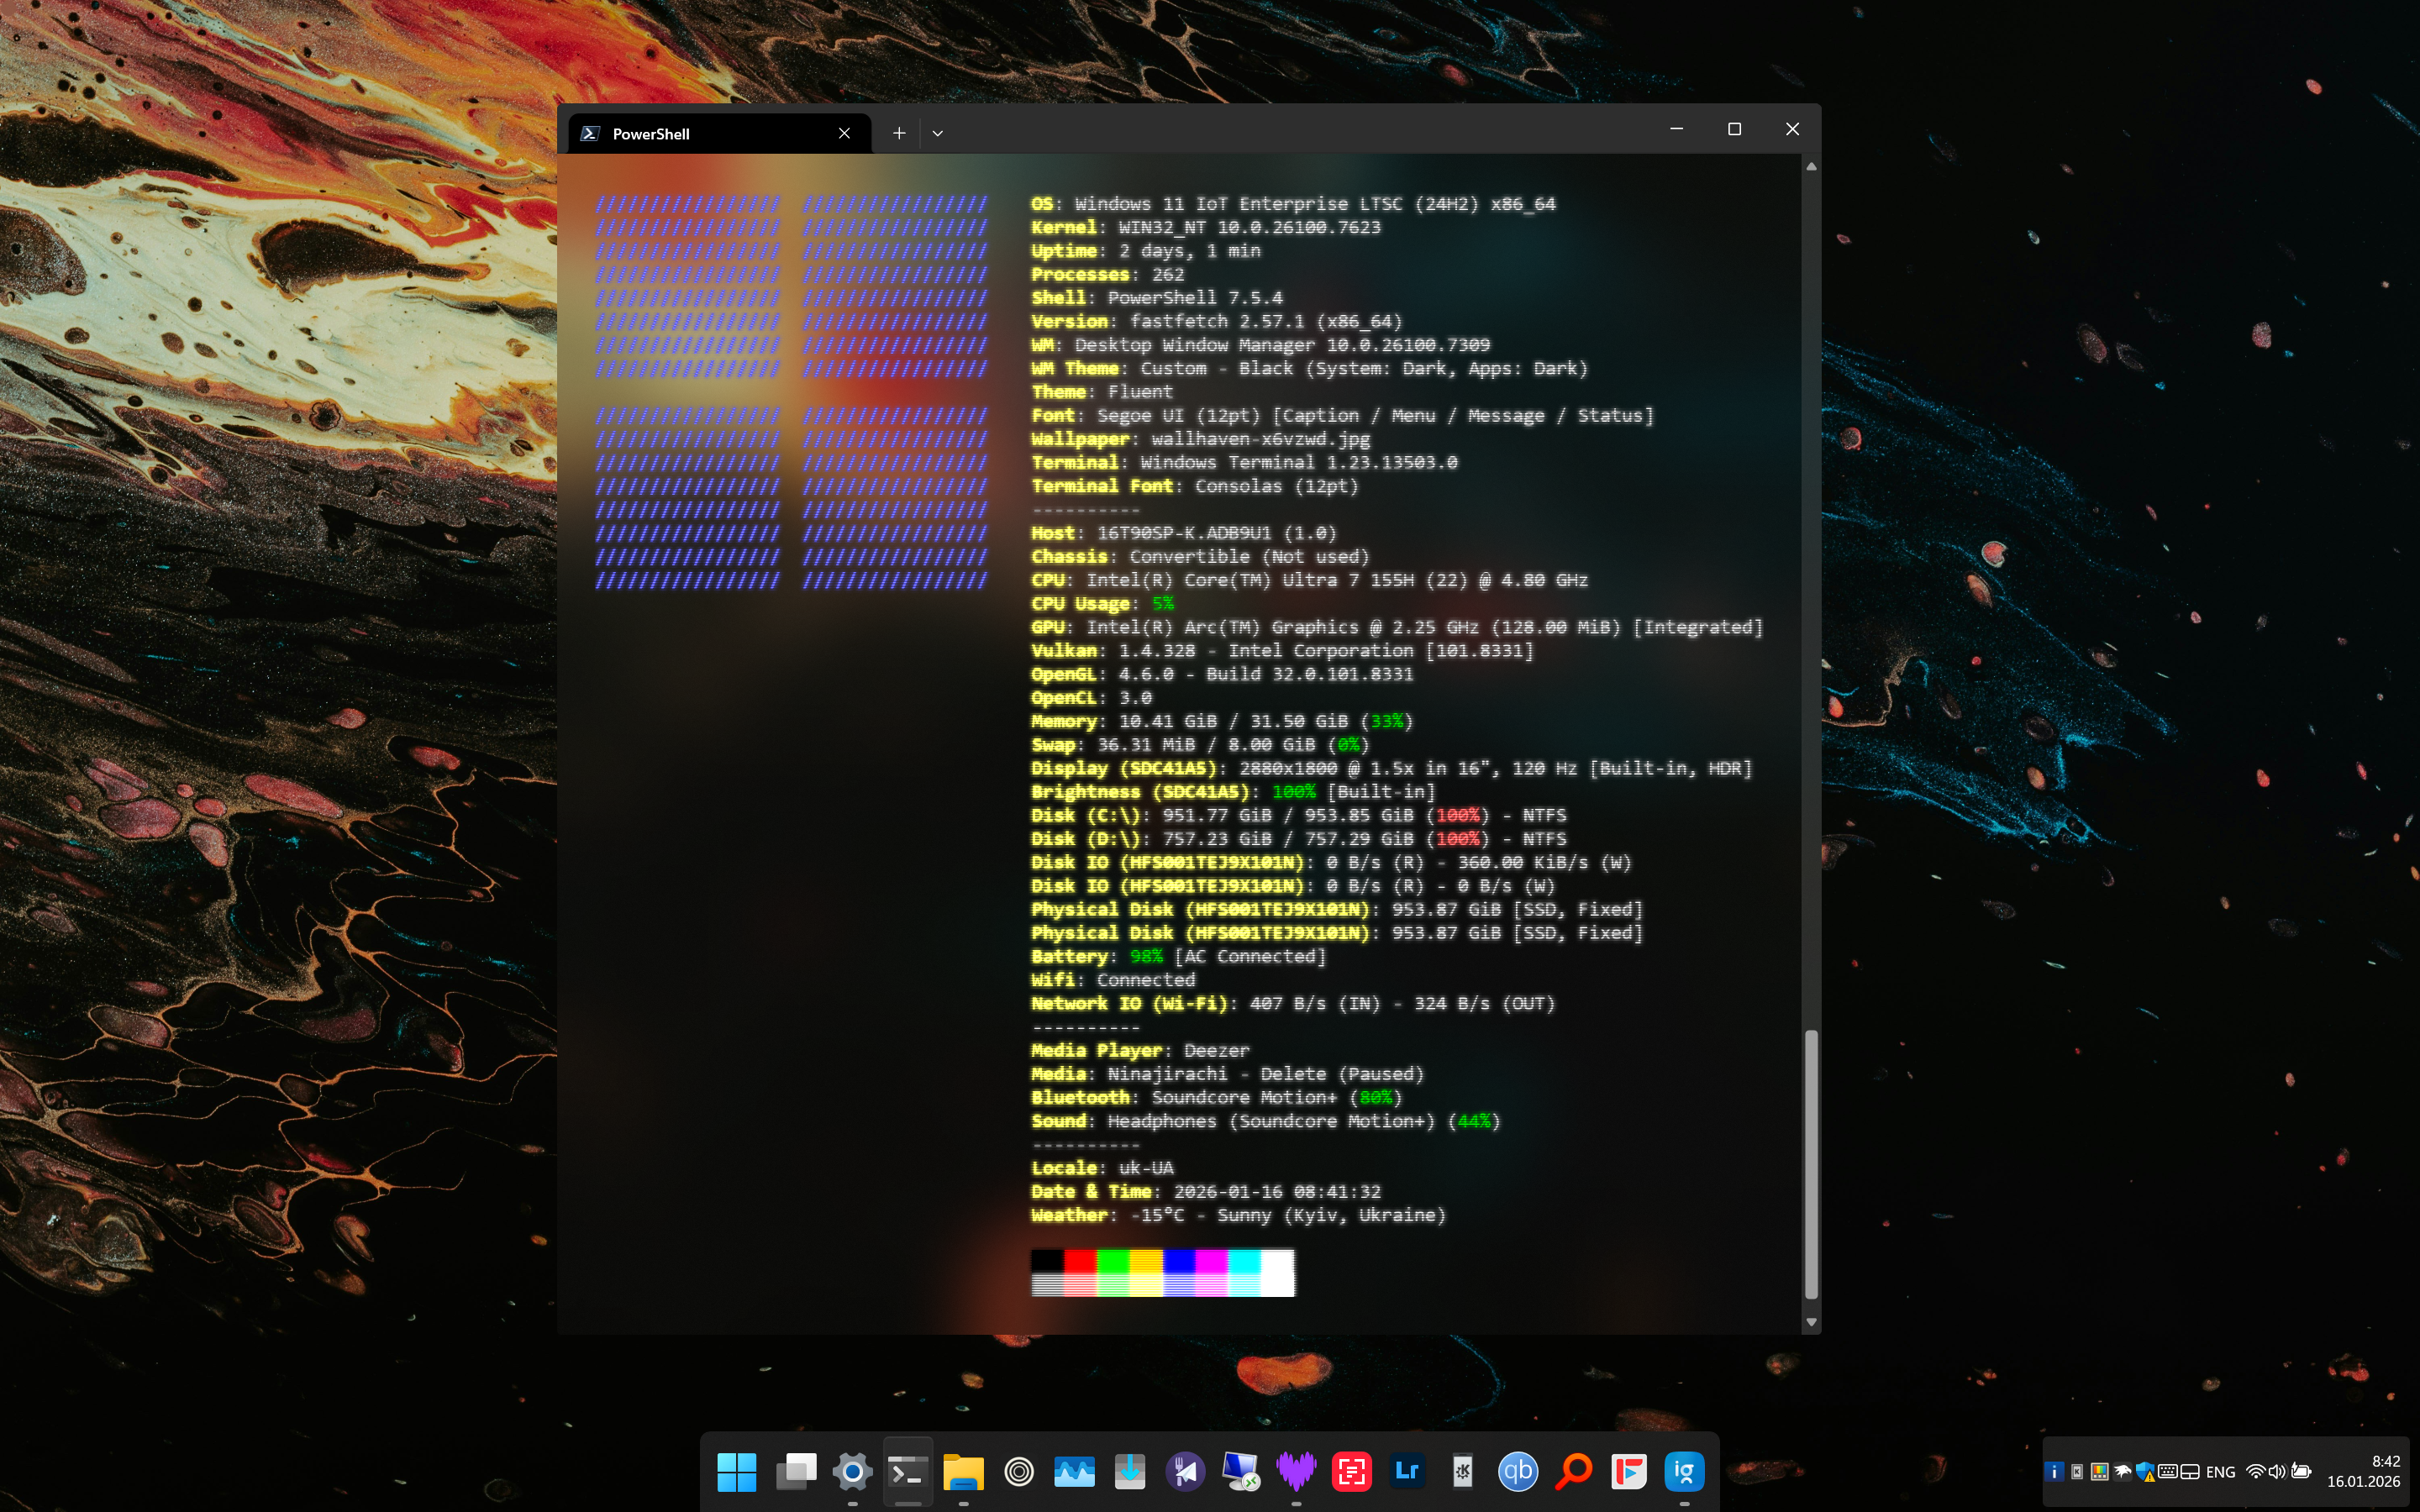Screen dimensions: 2420x1512
Task: Open File Explorer from taskbar
Action: click(x=963, y=1471)
